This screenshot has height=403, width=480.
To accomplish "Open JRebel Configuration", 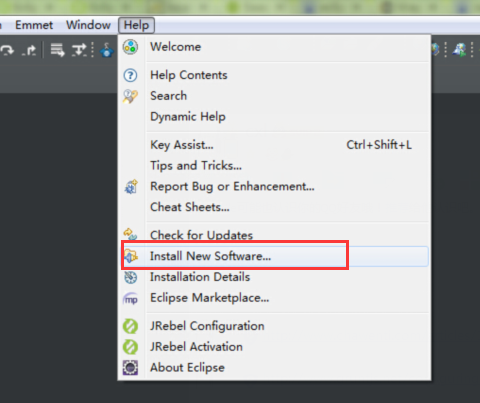I will pyautogui.click(x=274, y=326).
